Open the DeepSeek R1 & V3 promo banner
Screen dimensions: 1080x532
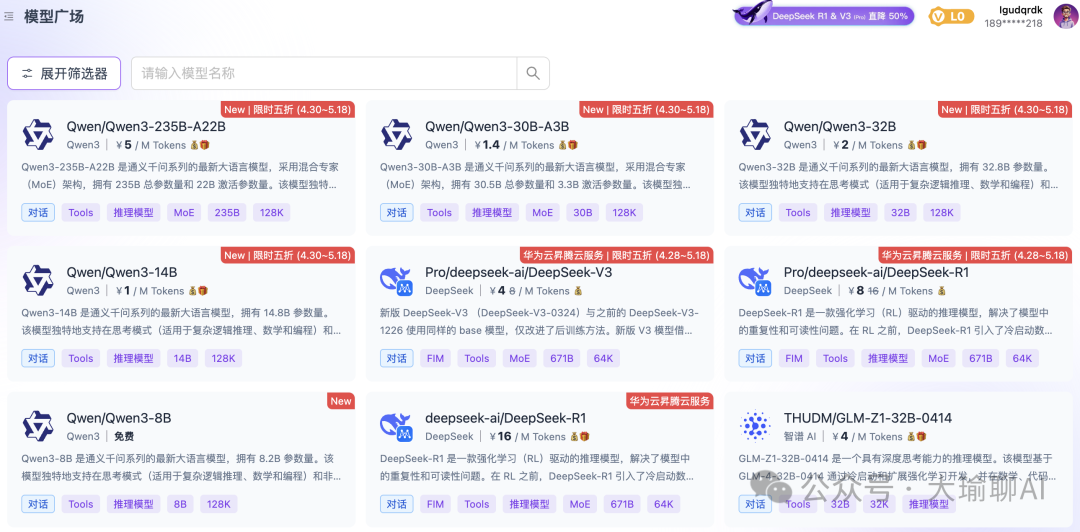(822, 15)
